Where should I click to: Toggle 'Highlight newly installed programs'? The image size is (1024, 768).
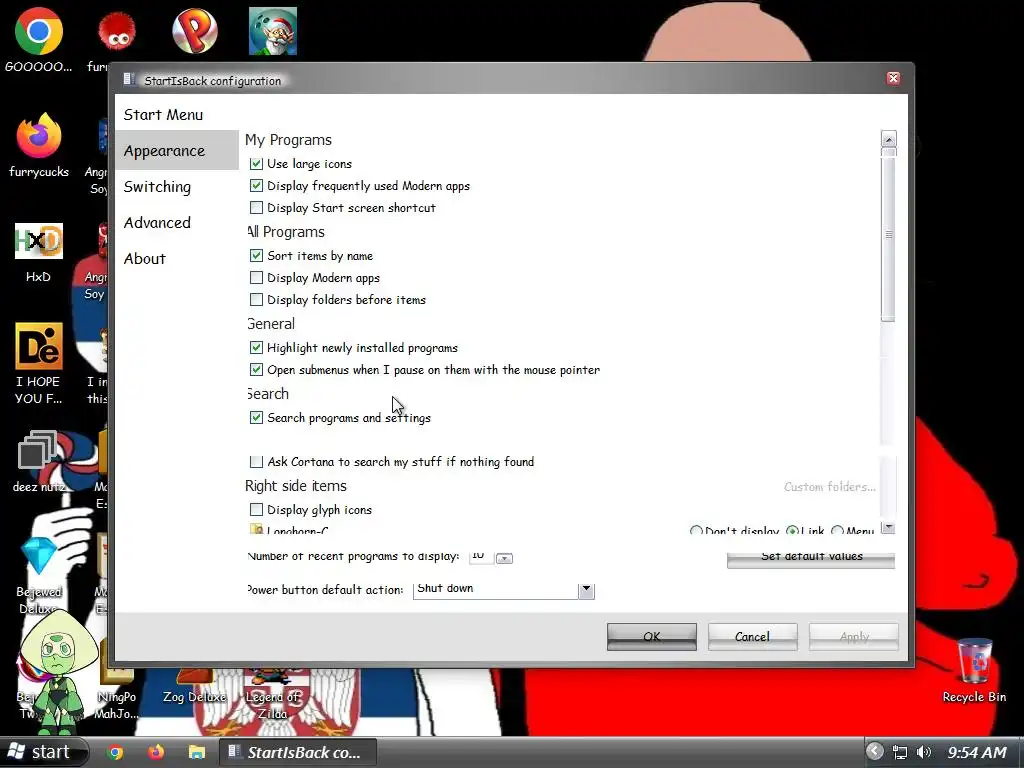click(x=257, y=347)
